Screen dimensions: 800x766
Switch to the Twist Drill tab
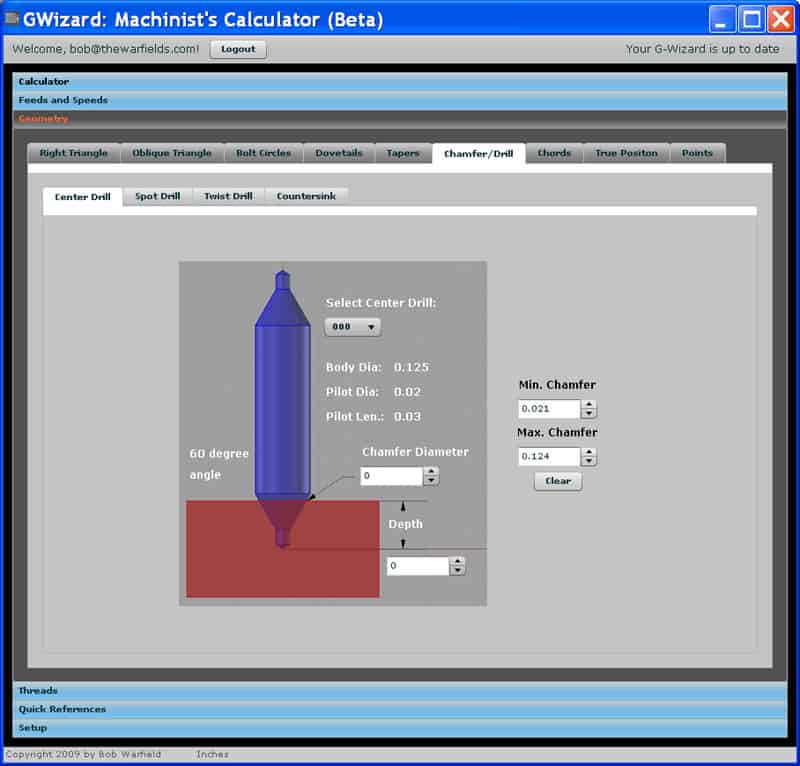tap(228, 196)
